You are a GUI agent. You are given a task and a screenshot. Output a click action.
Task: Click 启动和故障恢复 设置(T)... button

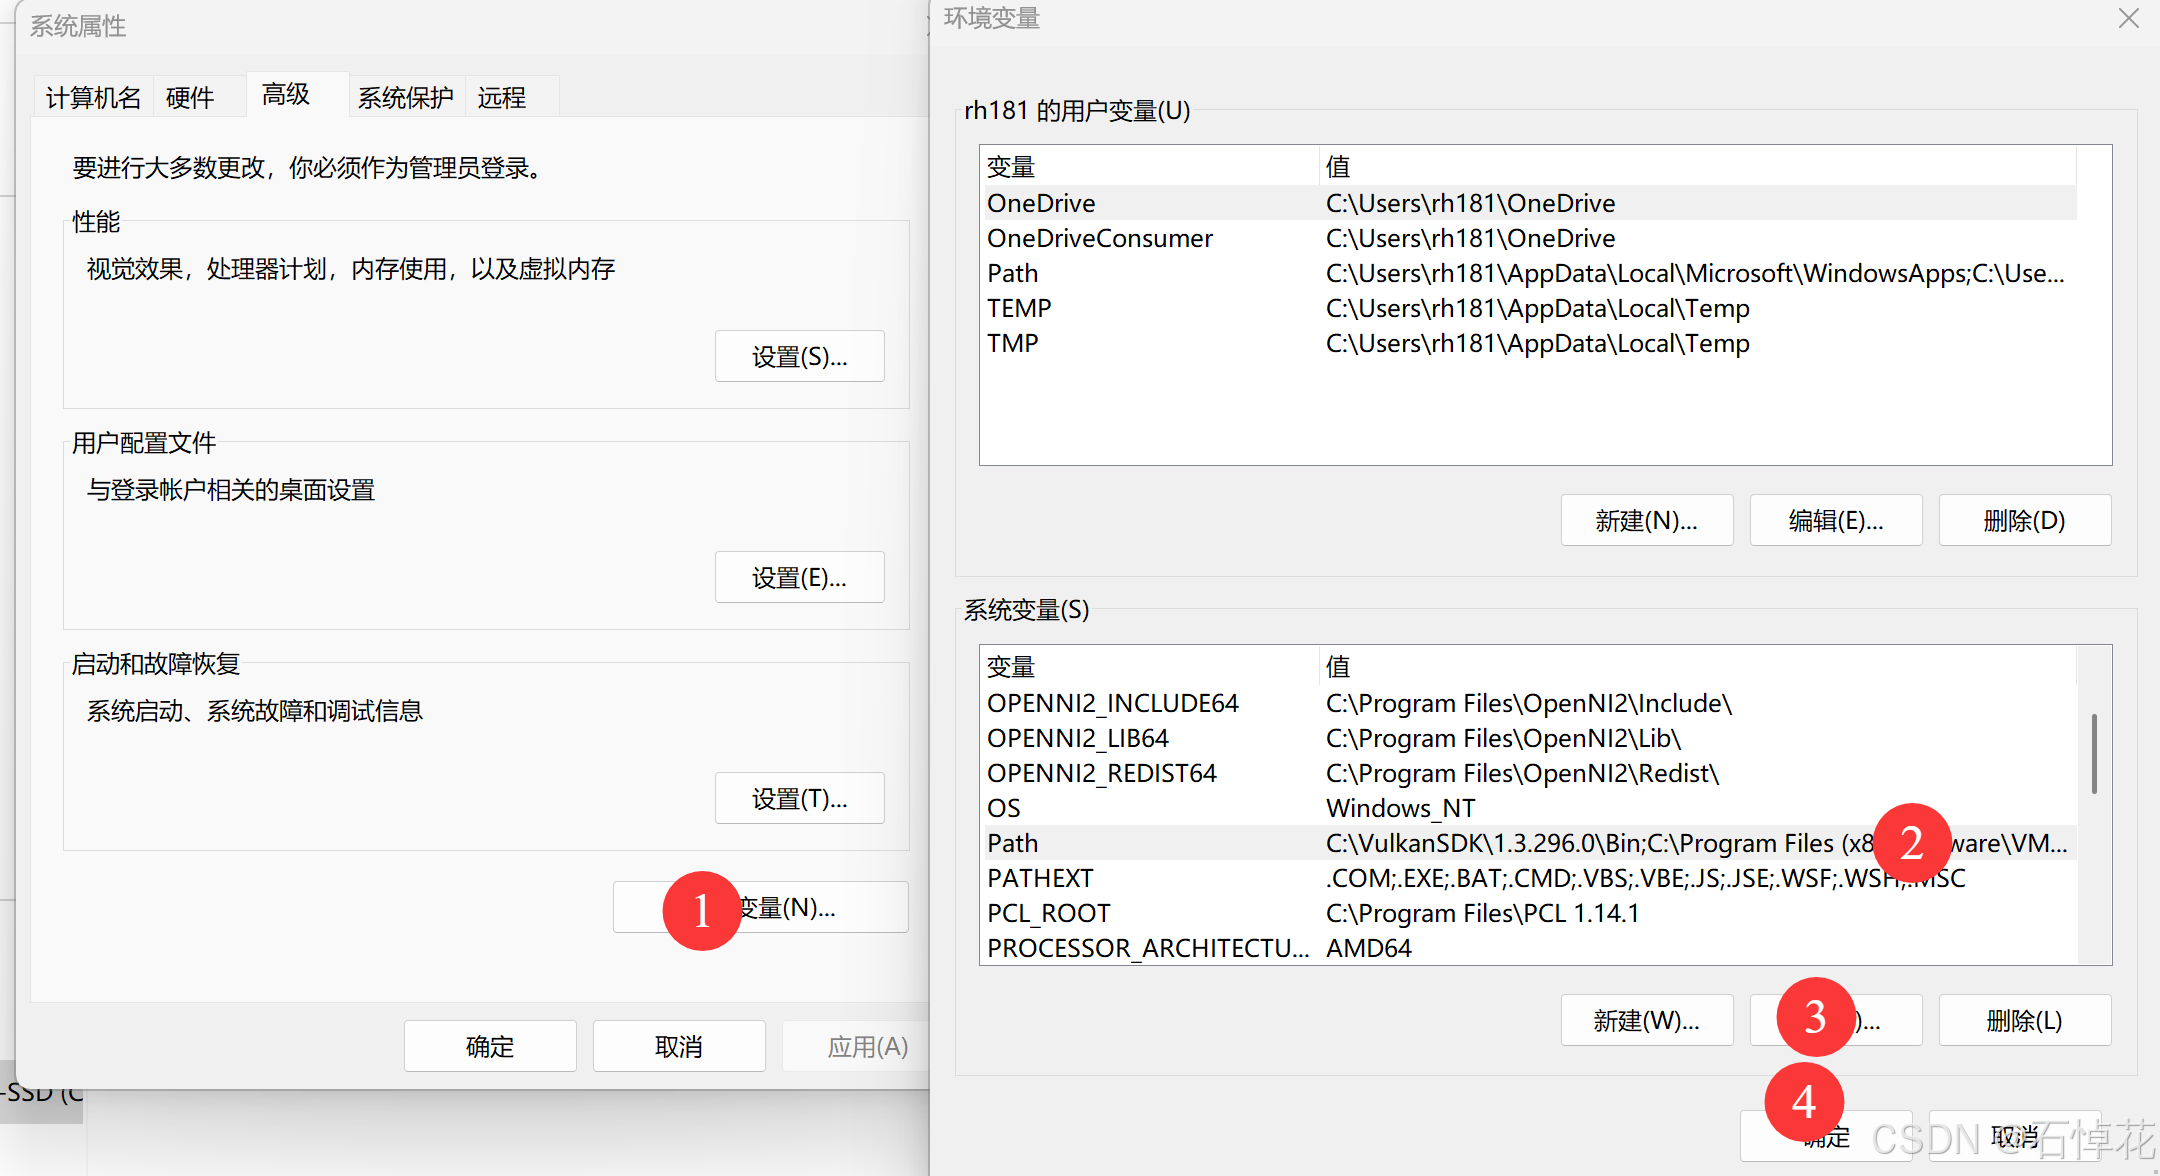(799, 799)
